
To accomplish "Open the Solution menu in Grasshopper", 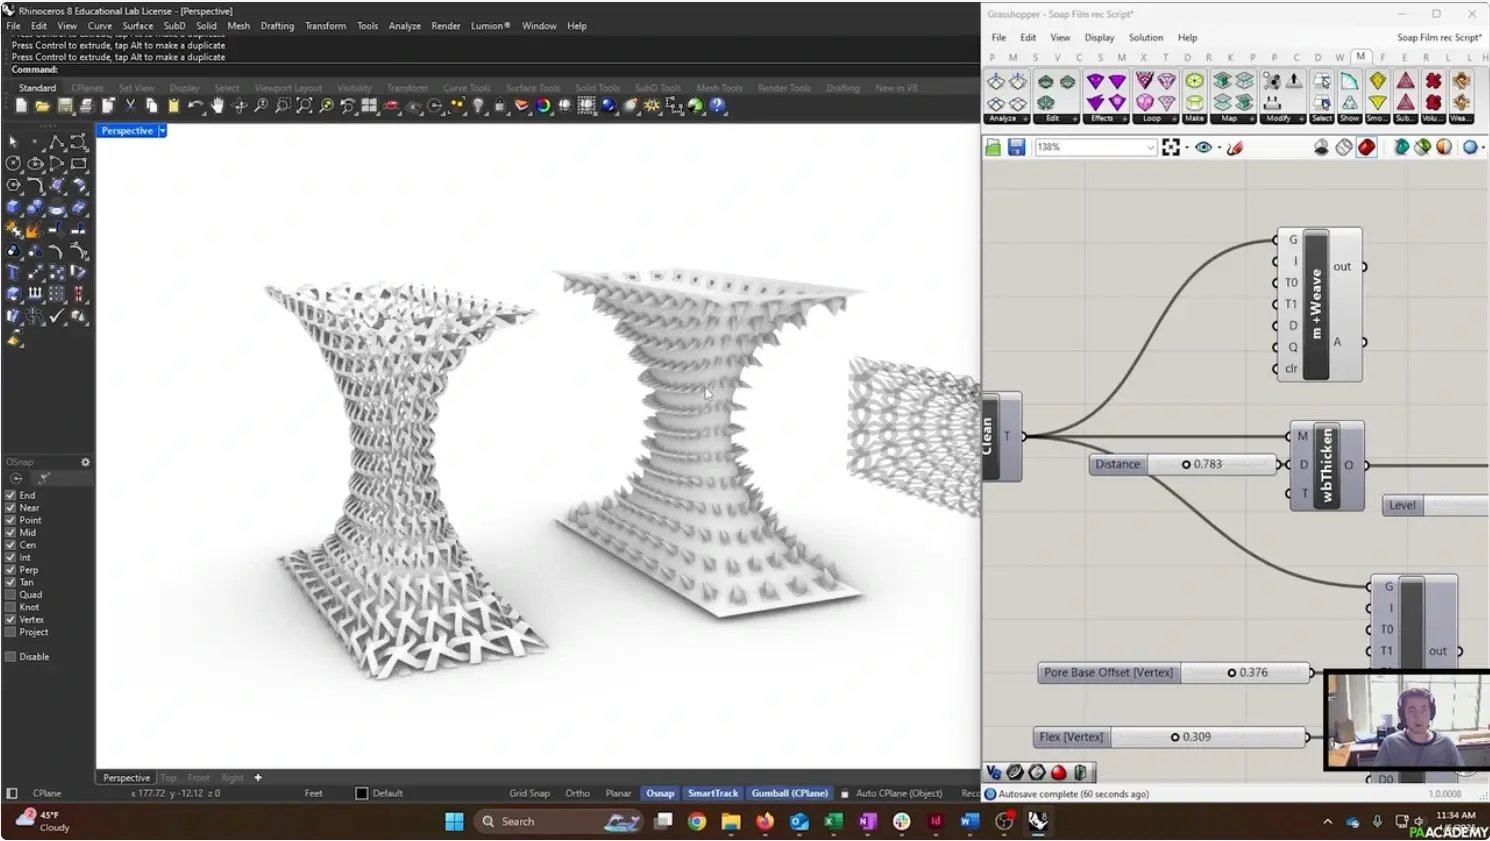I will [1145, 37].
